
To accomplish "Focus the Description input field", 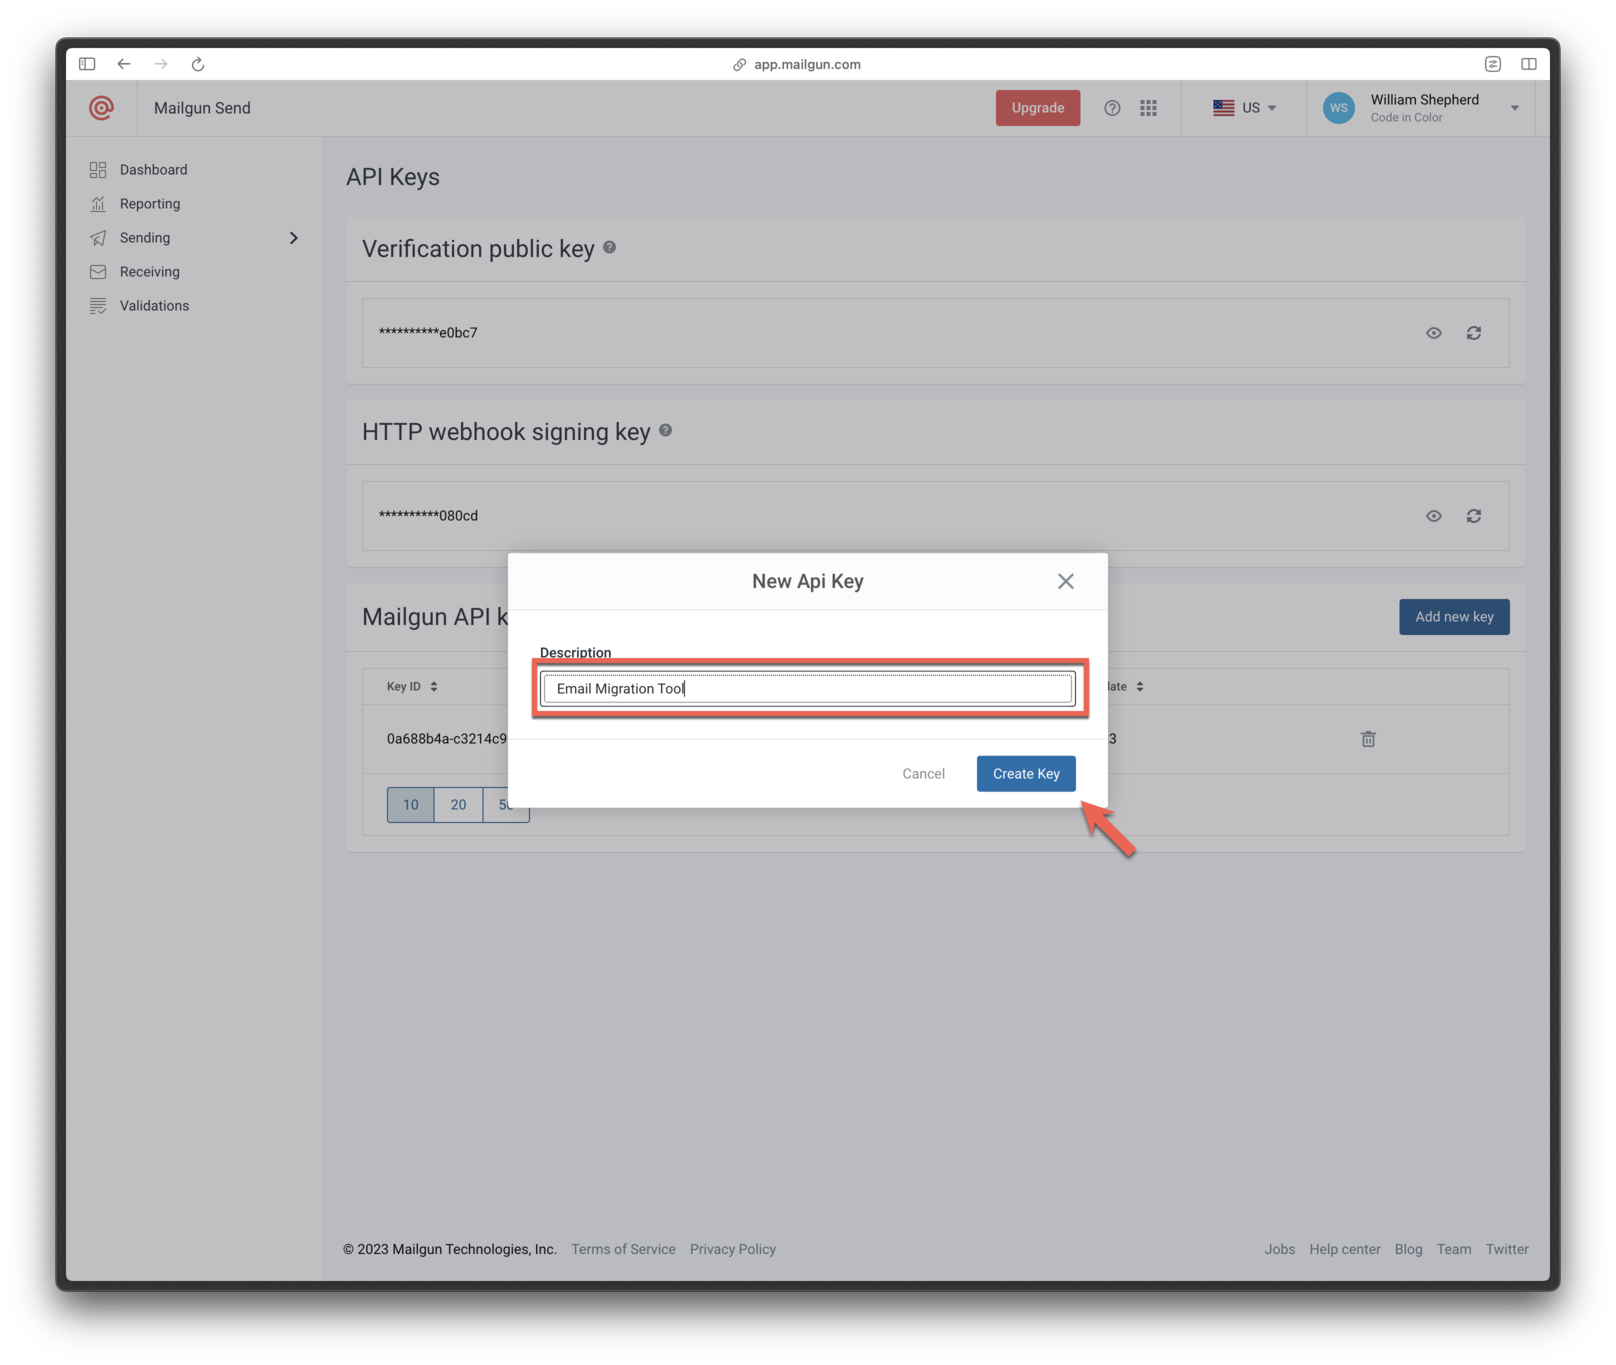I will (x=808, y=689).
